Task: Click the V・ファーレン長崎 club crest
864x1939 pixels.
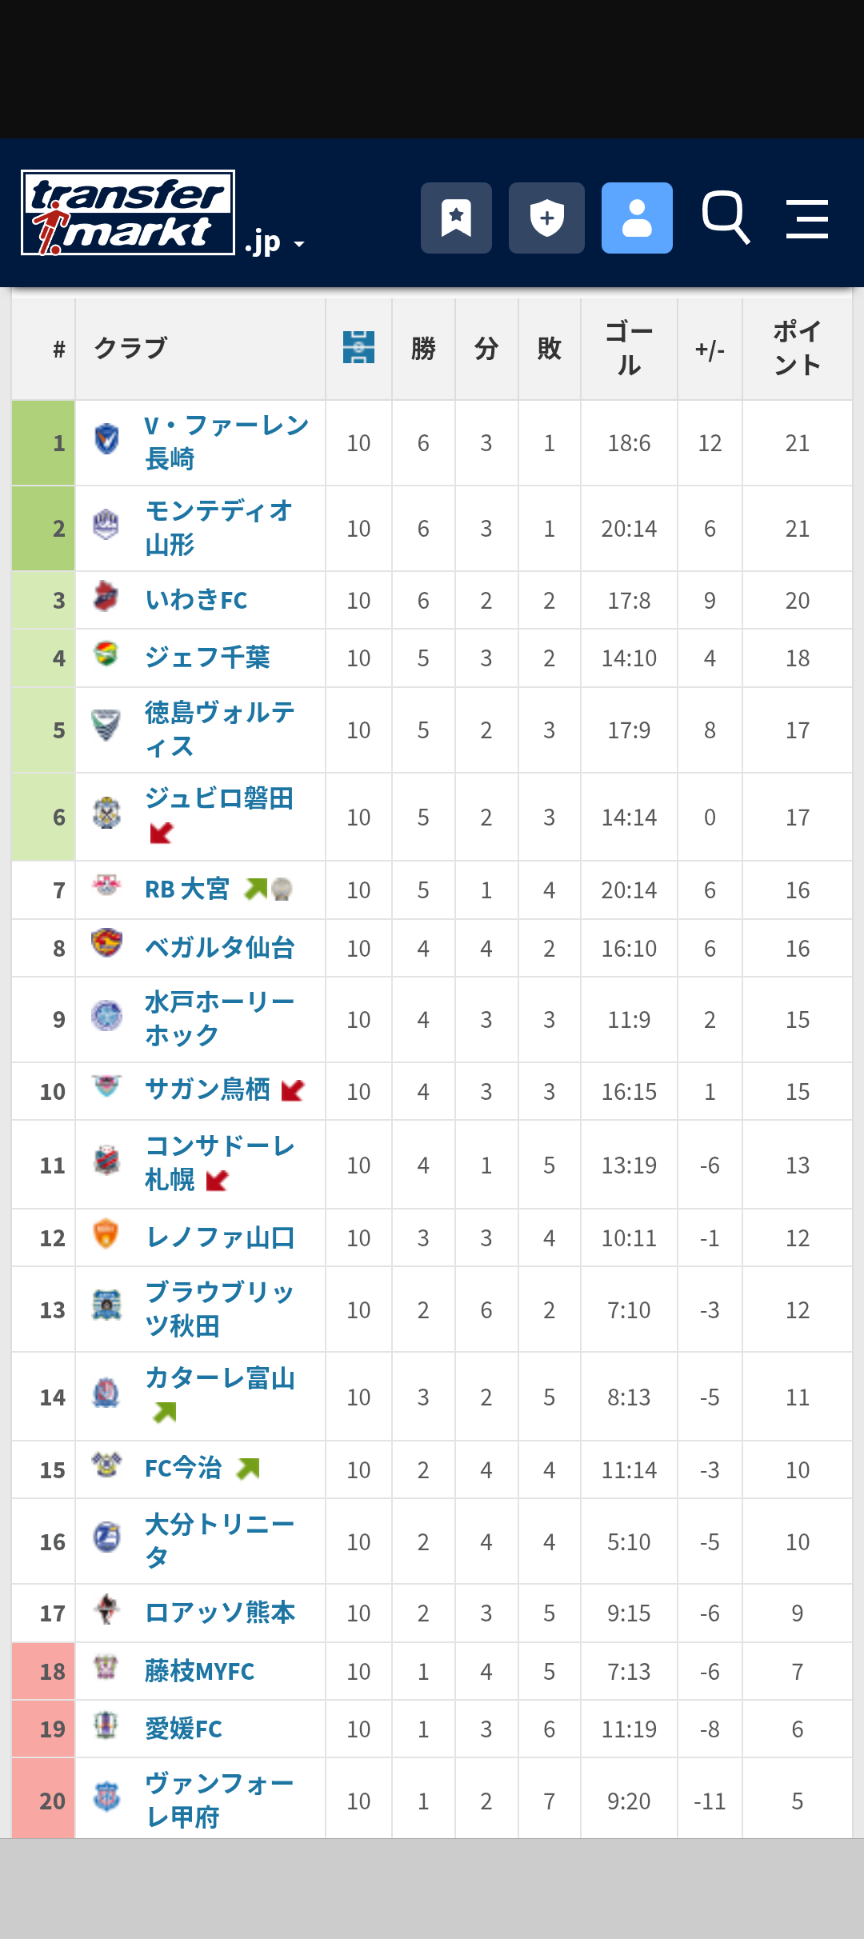Action: (106, 439)
